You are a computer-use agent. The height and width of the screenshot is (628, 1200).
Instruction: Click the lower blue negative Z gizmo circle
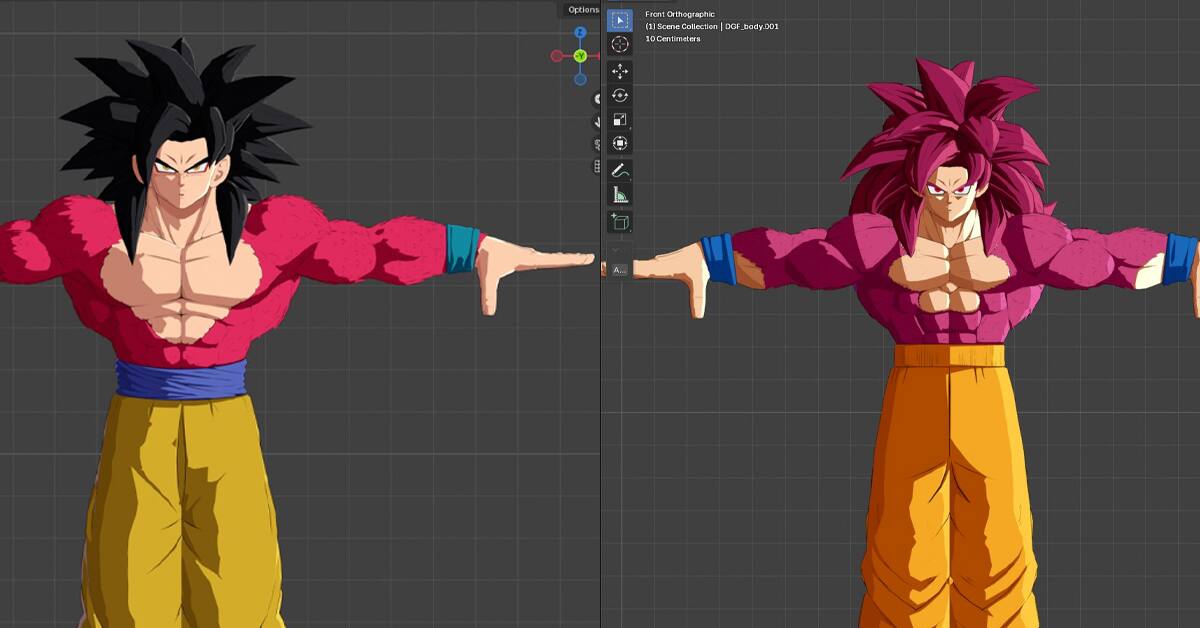(580, 79)
